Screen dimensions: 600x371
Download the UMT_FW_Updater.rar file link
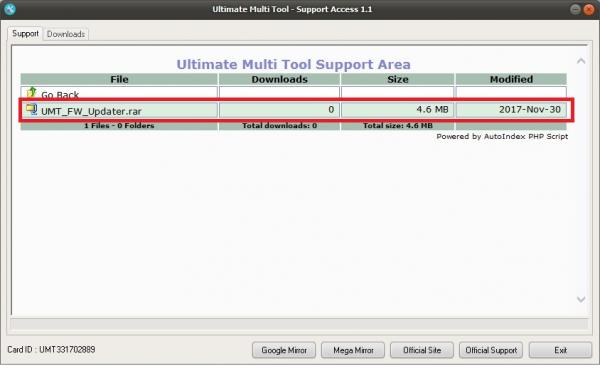click(91, 111)
